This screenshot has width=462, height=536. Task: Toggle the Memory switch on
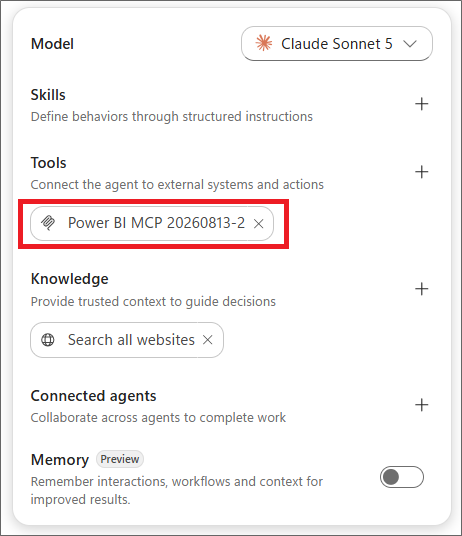click(x=402, y=477)
